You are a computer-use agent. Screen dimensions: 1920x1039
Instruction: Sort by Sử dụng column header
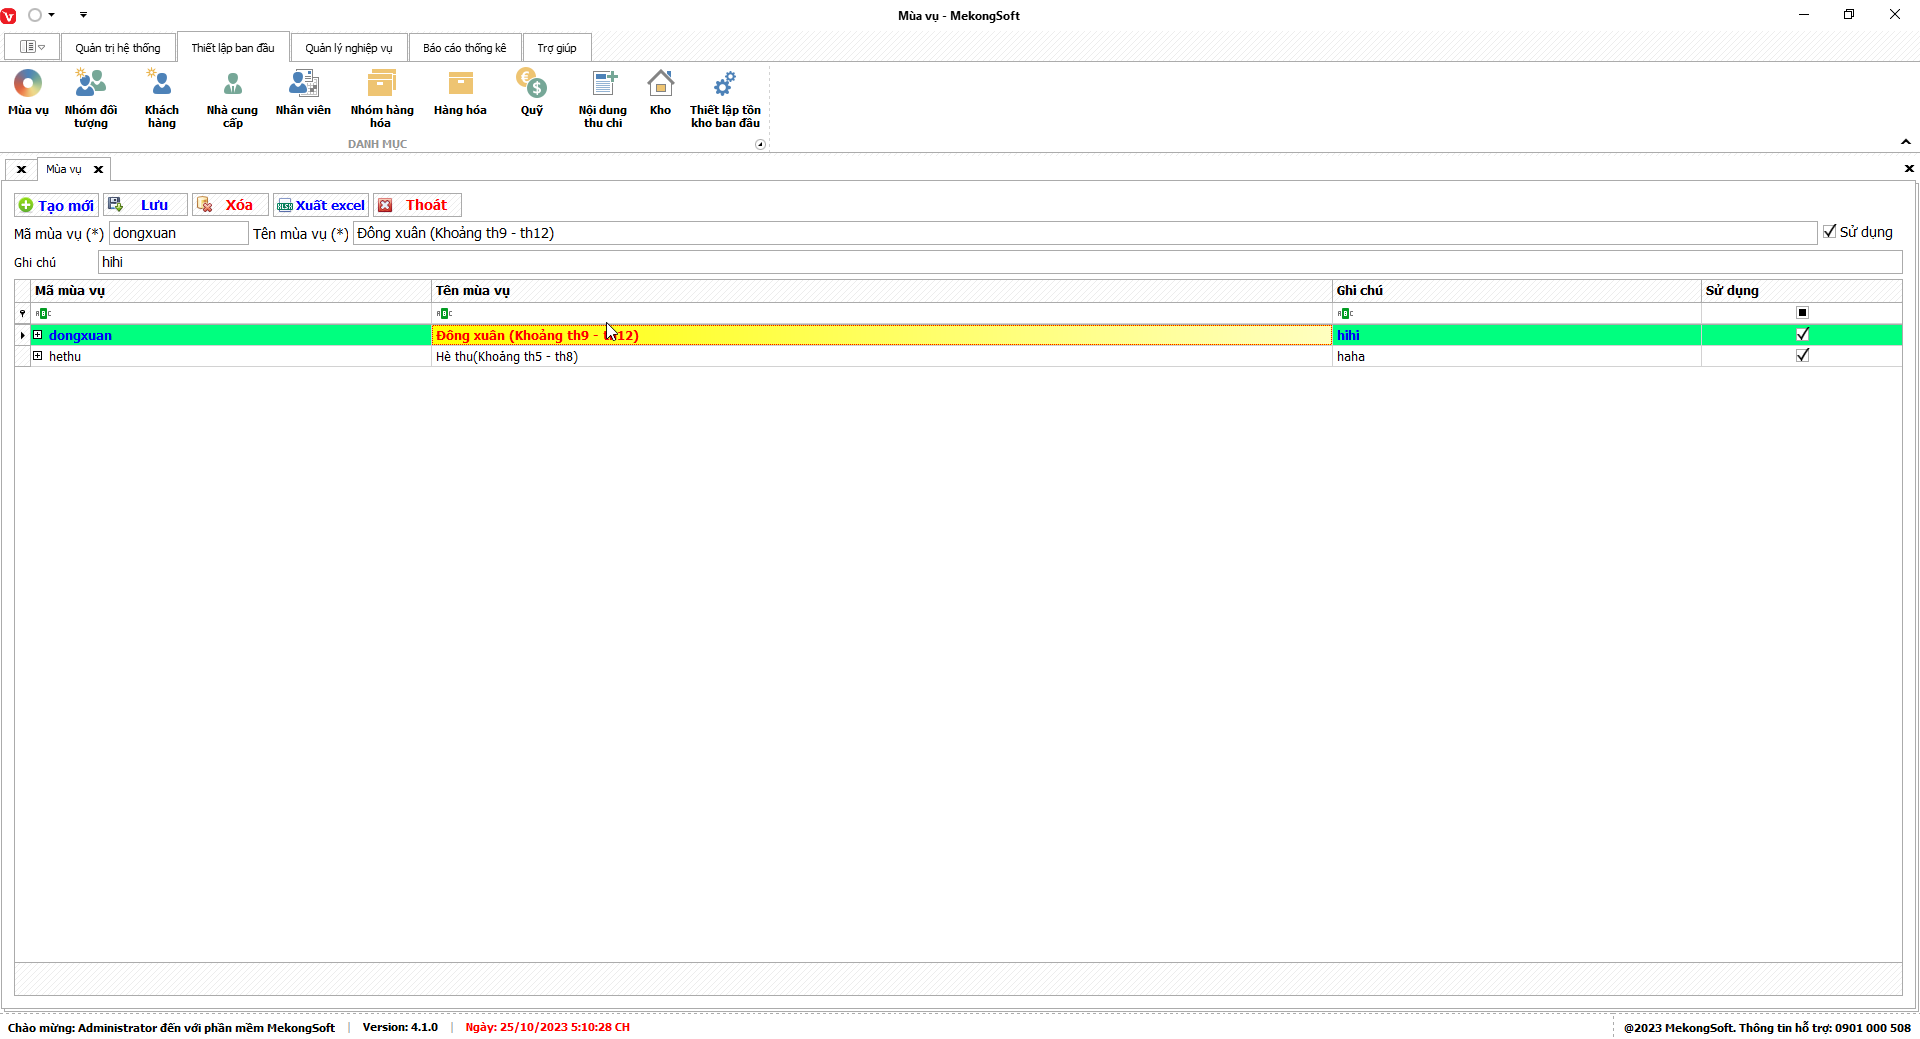(x=1801, y=291)
